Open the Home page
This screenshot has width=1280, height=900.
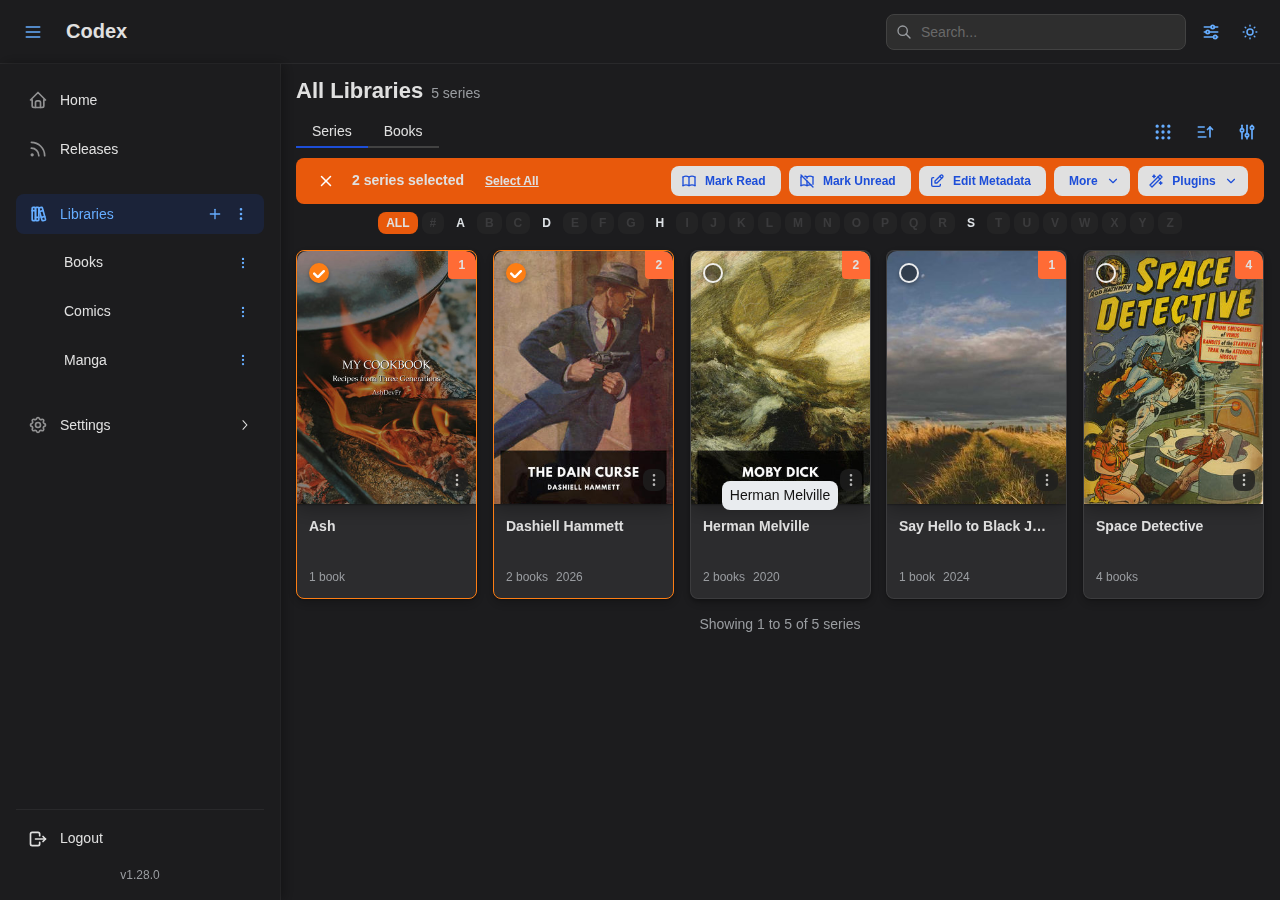[140, 100]
